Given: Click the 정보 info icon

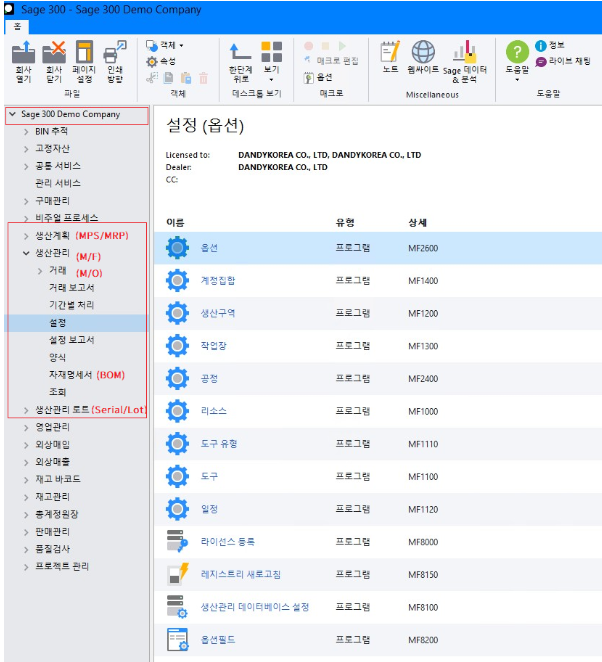Looking at the screenshot, I should point(541,45).
